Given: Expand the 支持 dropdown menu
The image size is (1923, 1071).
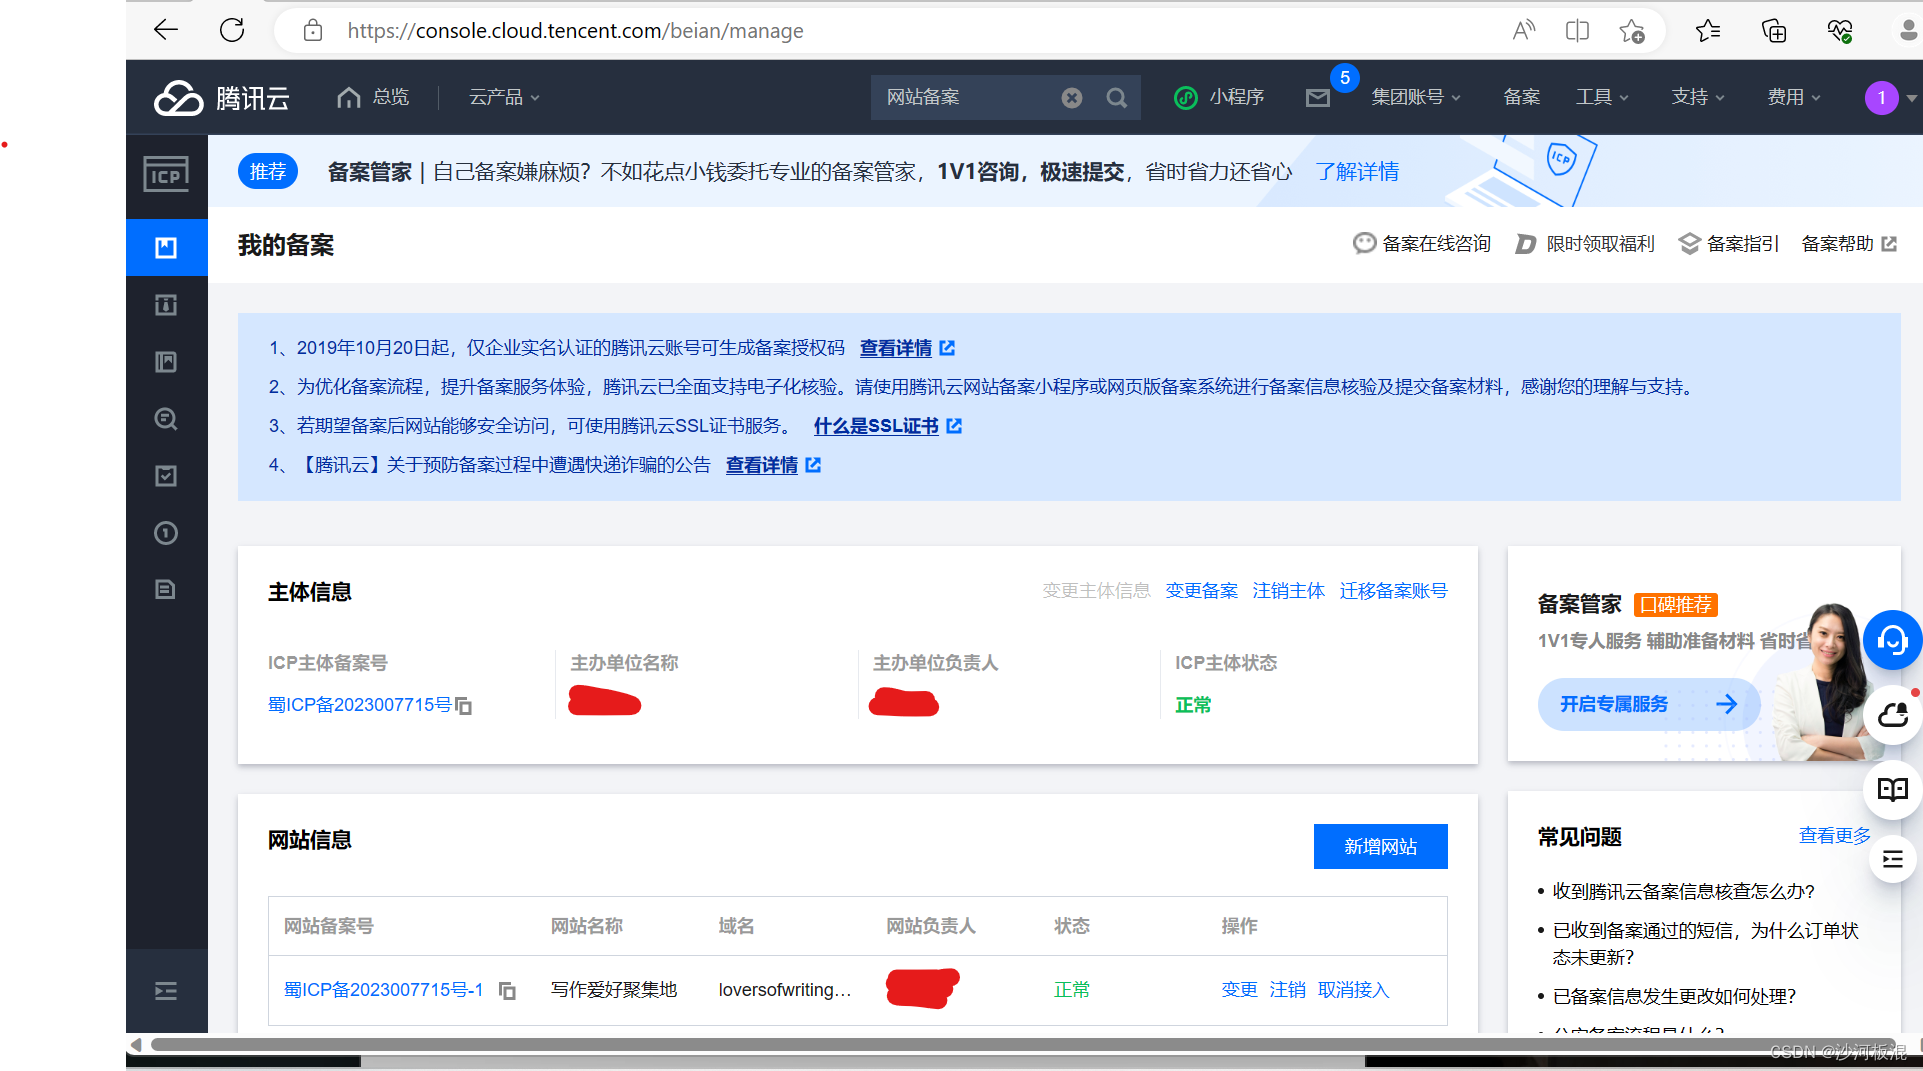Looking at the screenshot, I should tap(1698, 97).
